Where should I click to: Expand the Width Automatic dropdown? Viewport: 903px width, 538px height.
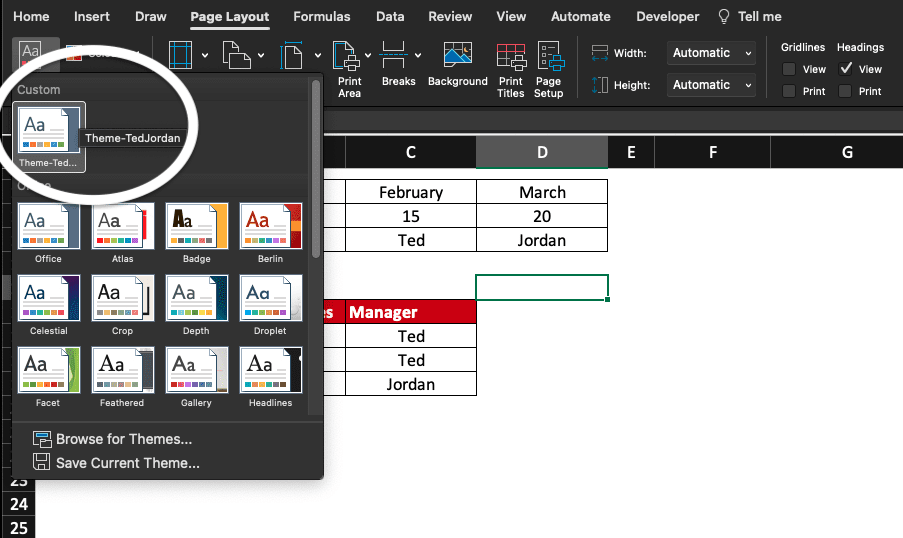tap(714, 53)
